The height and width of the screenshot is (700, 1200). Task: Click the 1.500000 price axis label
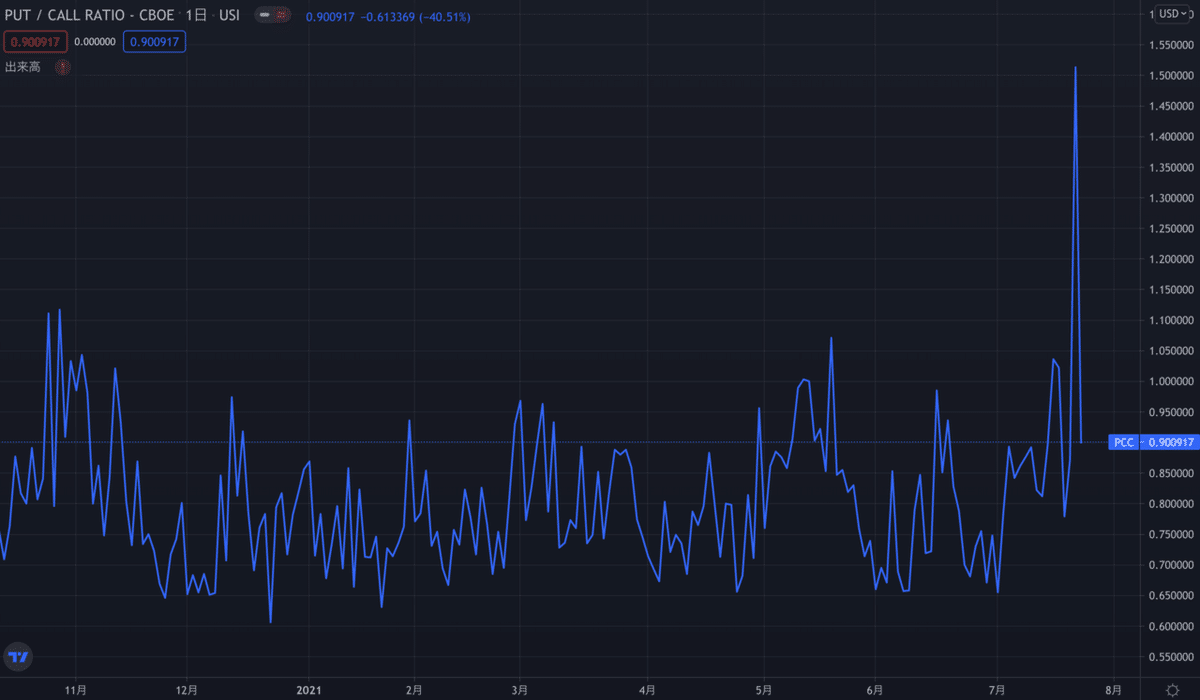click(x=1172, y=76)
